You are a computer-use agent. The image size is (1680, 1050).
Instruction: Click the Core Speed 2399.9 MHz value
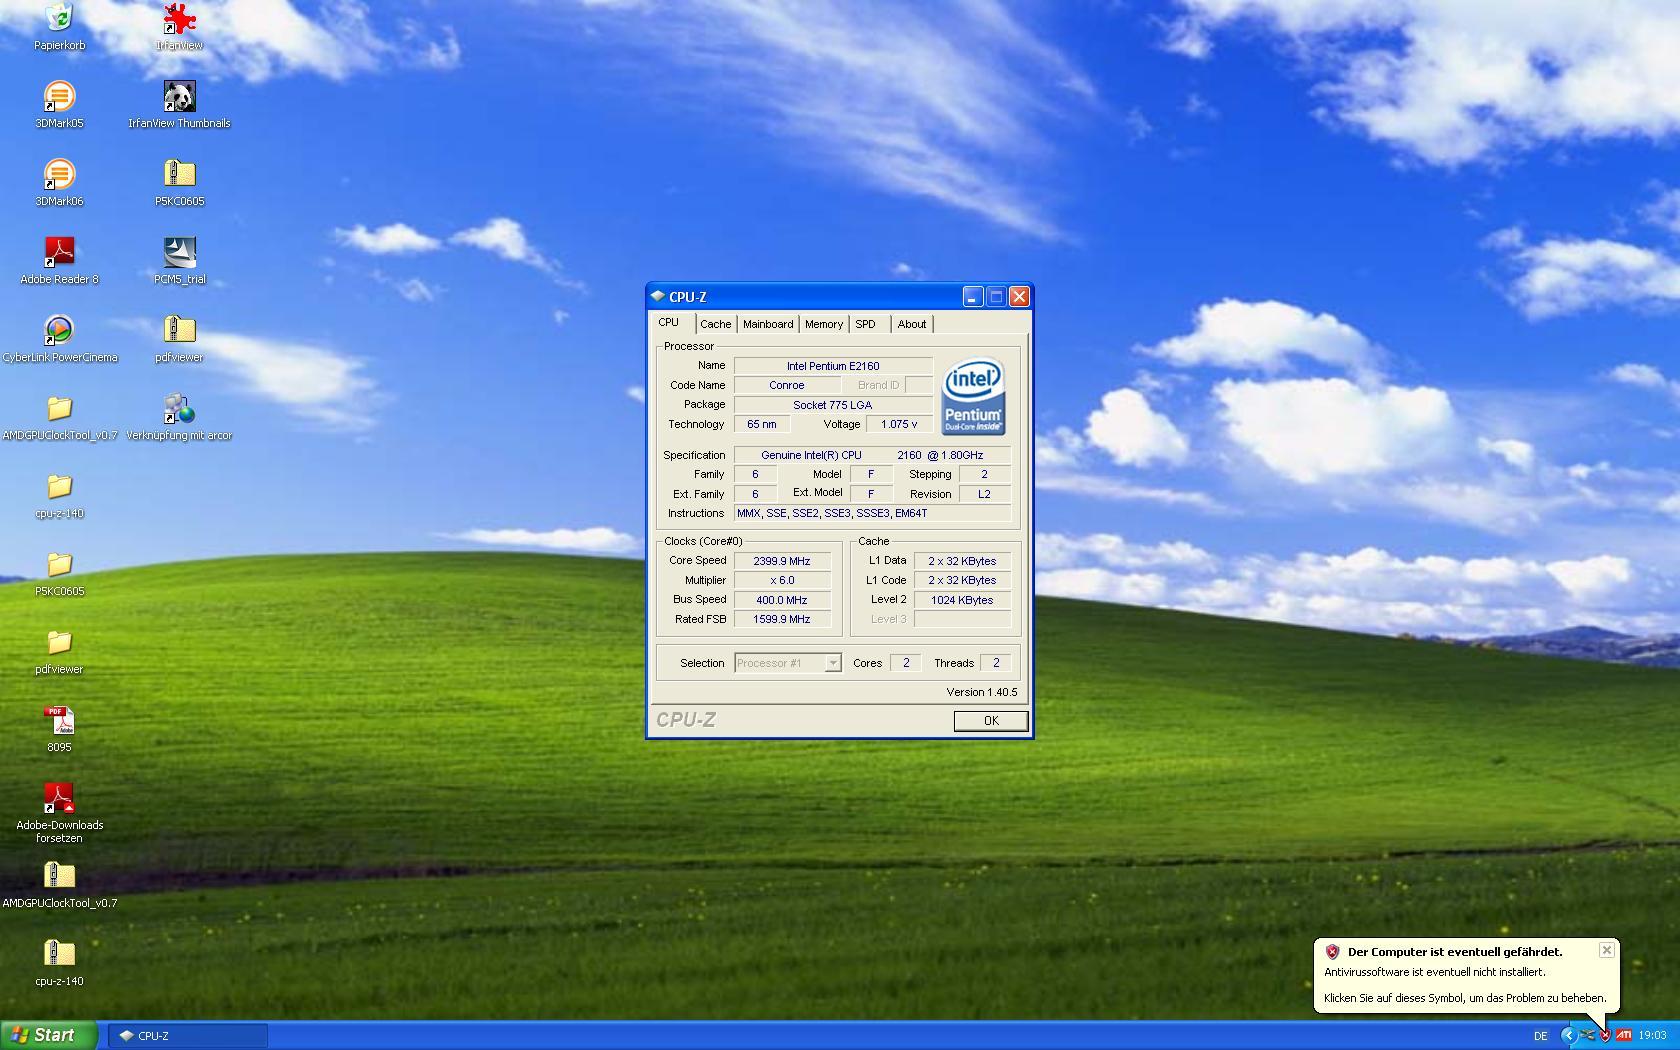782,561
